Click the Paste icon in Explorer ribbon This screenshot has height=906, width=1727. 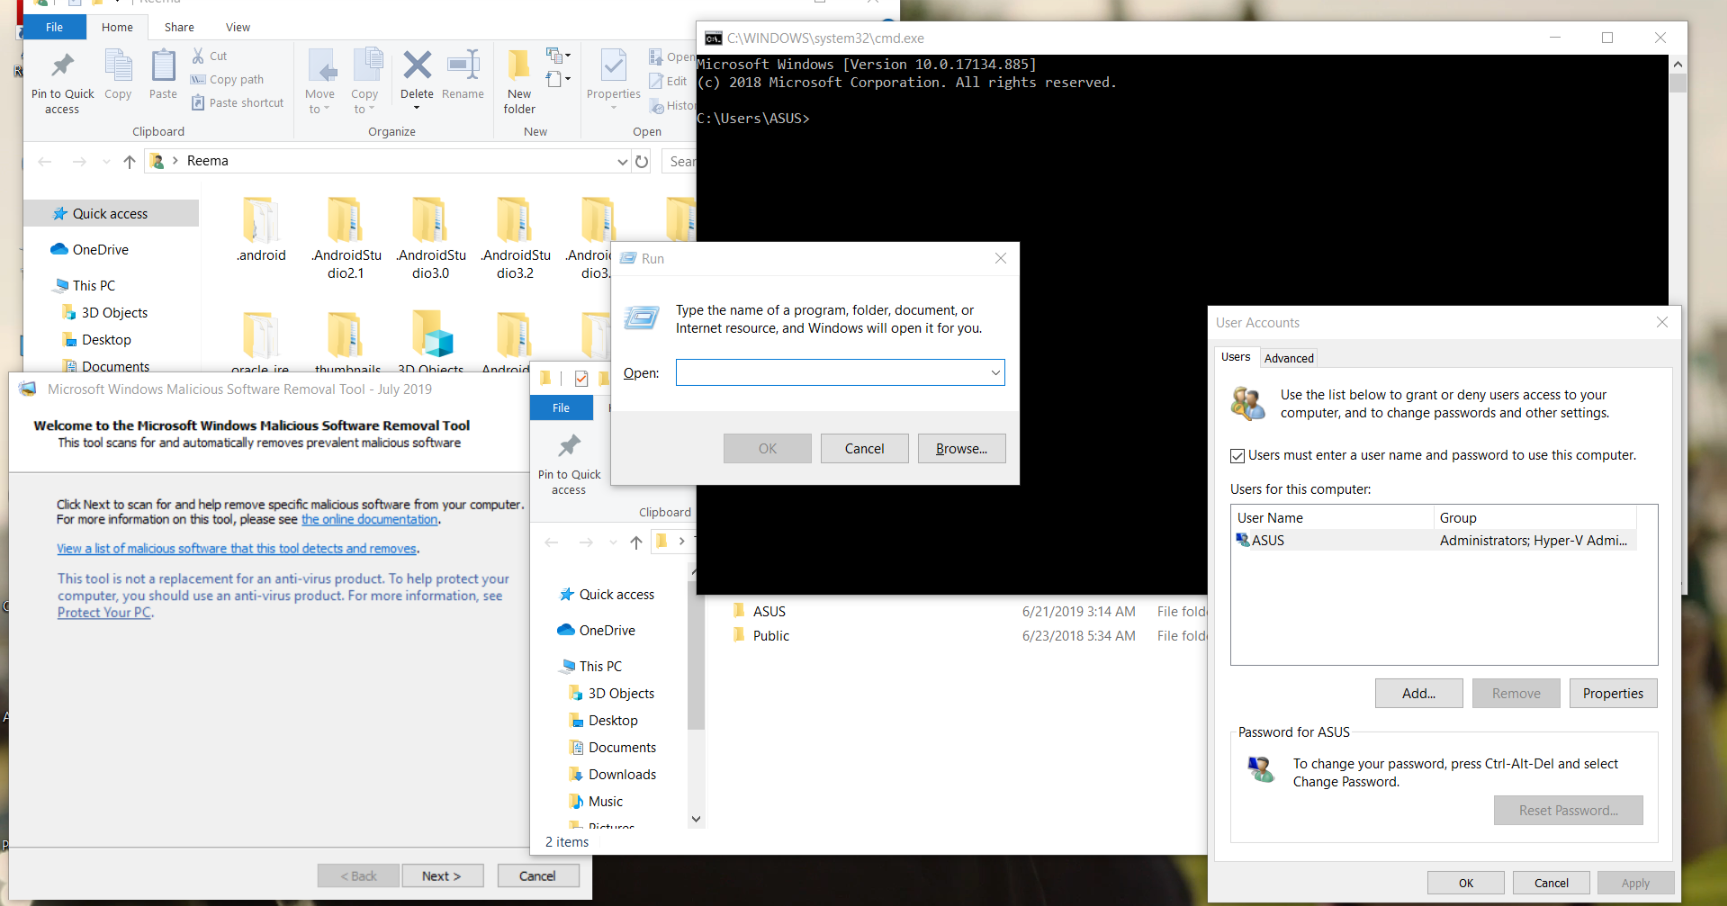(x=163, y=75)
